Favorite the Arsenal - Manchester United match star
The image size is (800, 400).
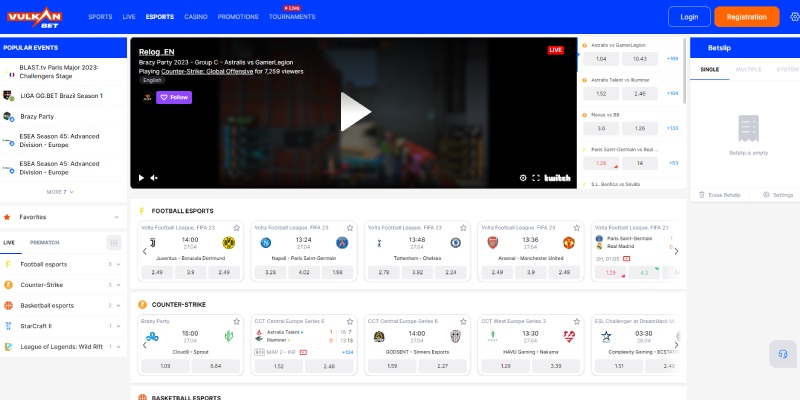click(x=577, y=228)
